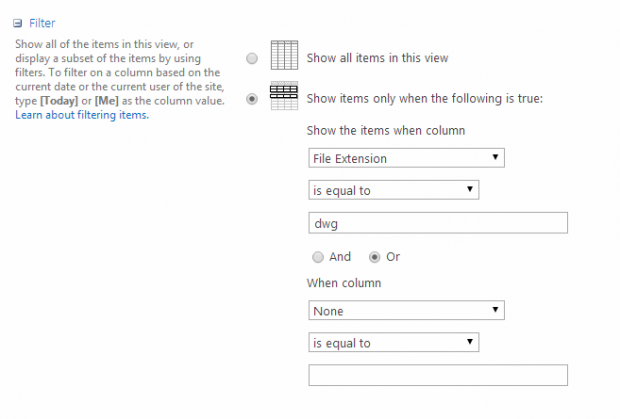Collapse the Filter section minus icon

17,21
